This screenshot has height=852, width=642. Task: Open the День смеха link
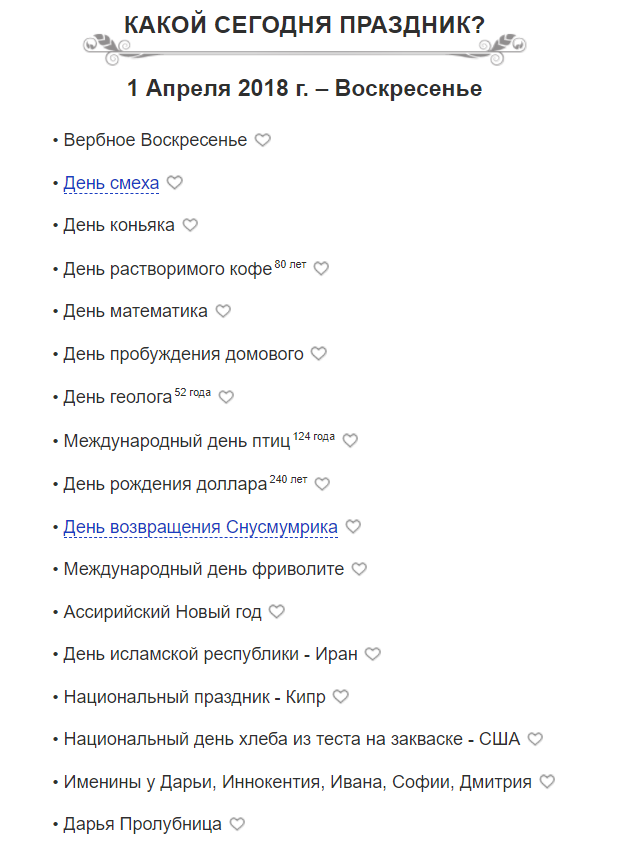(x=111, y=183)
